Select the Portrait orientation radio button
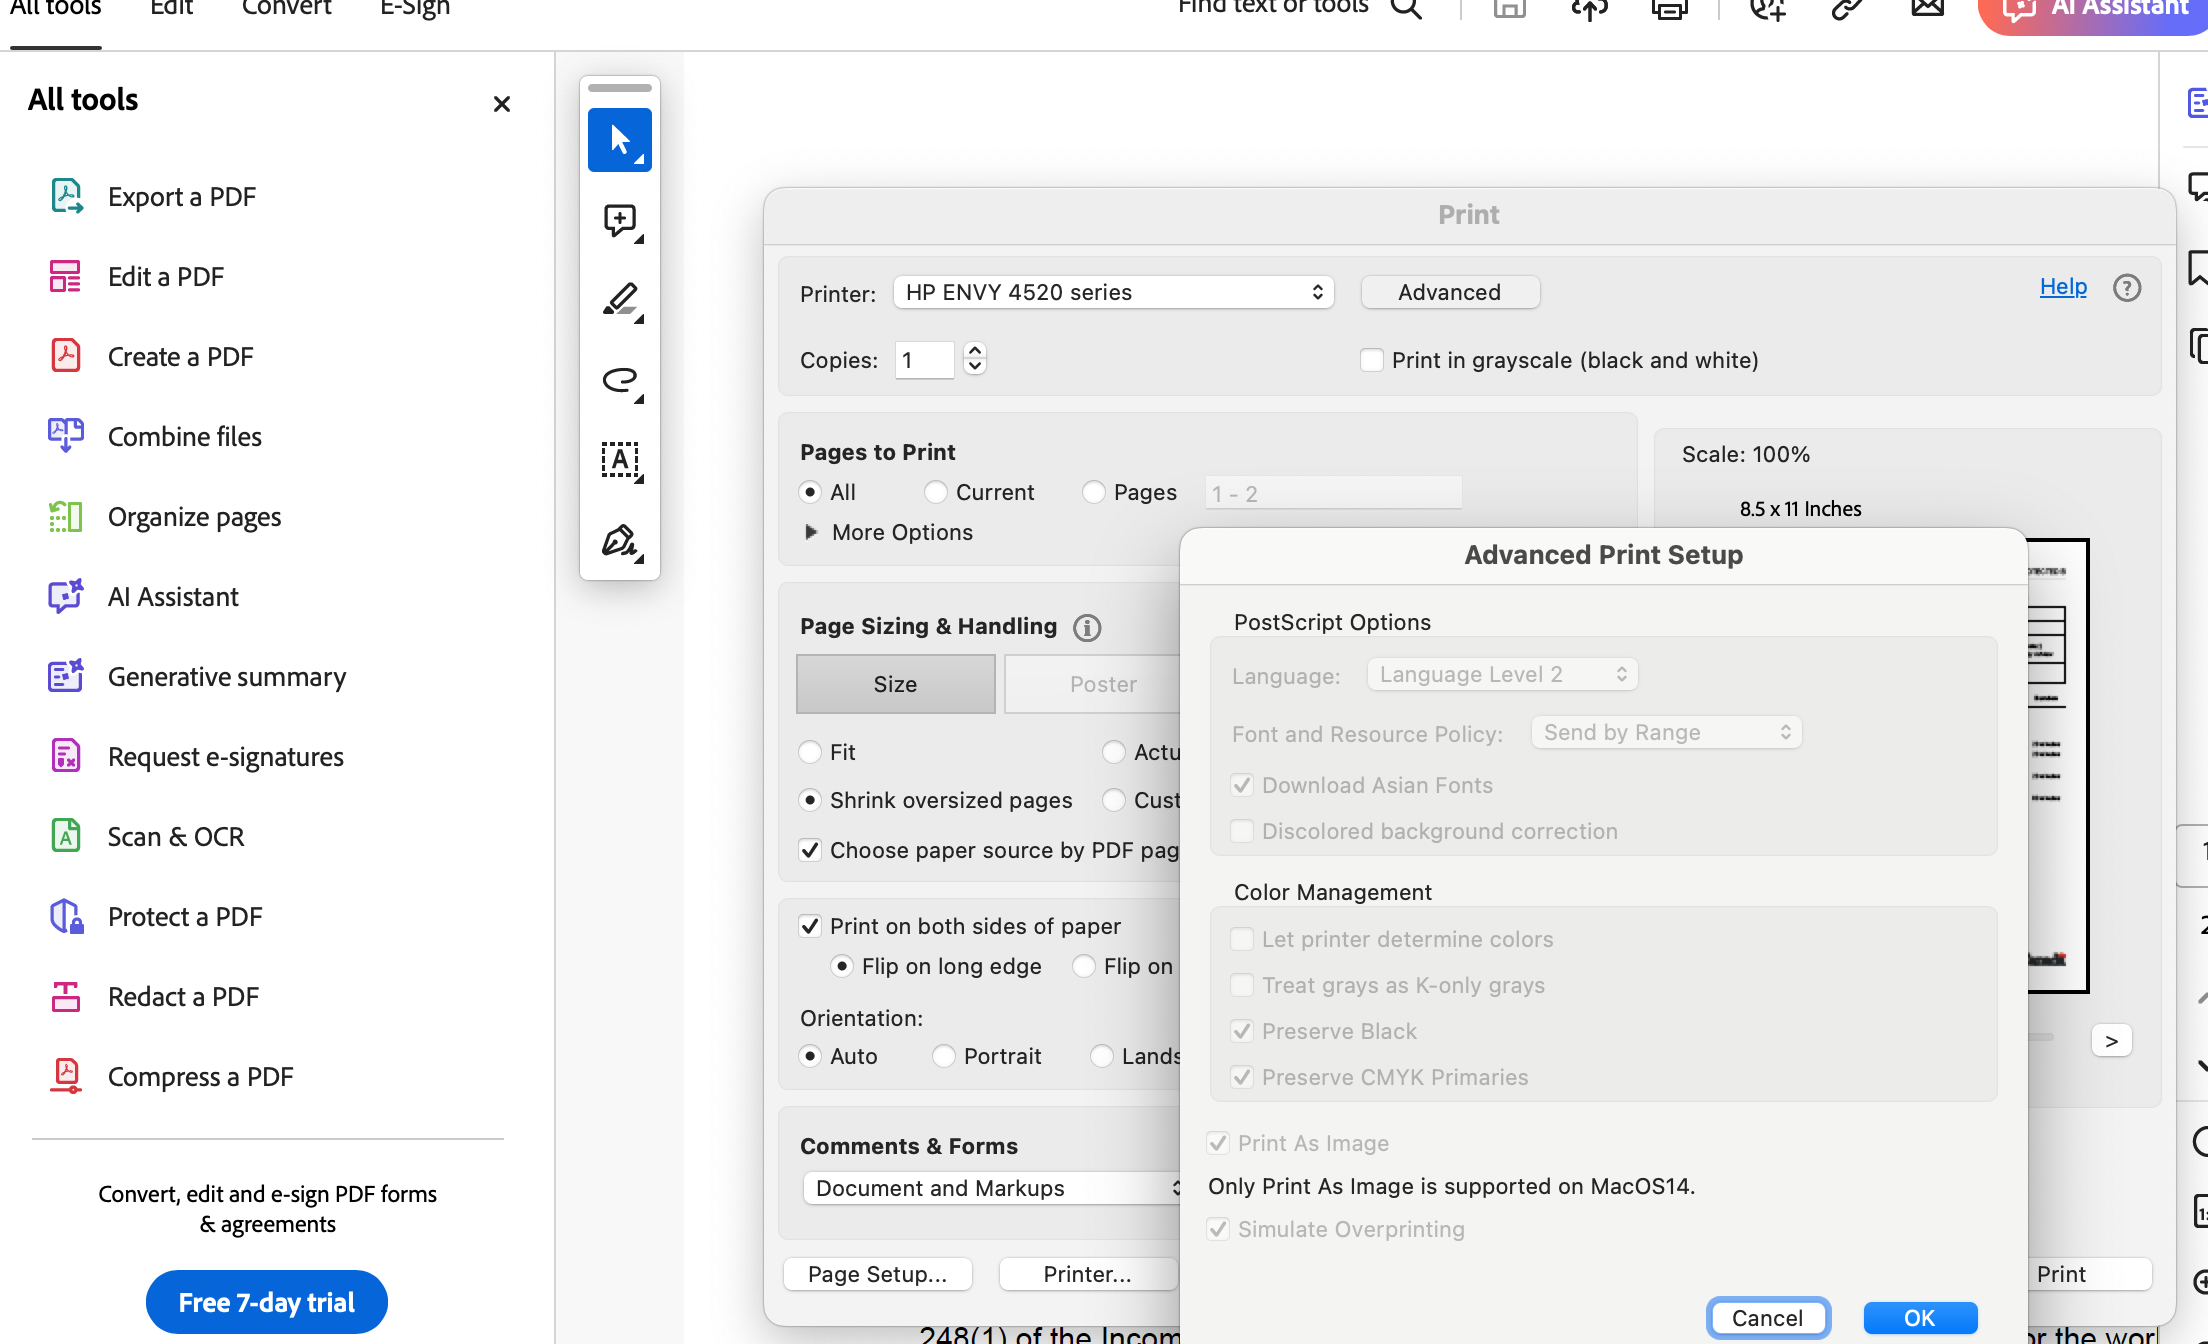This screenshot has width=2208, height=1344. click(943, 1056)
